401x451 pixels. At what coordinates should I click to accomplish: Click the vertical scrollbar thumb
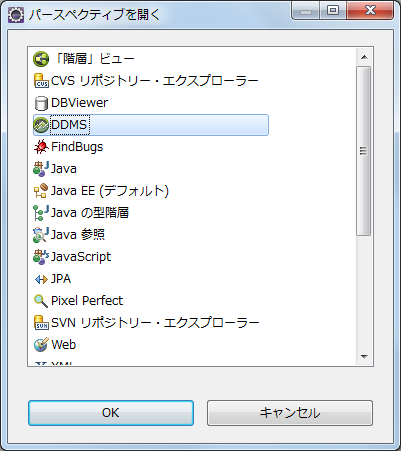(x=364, y=151)
